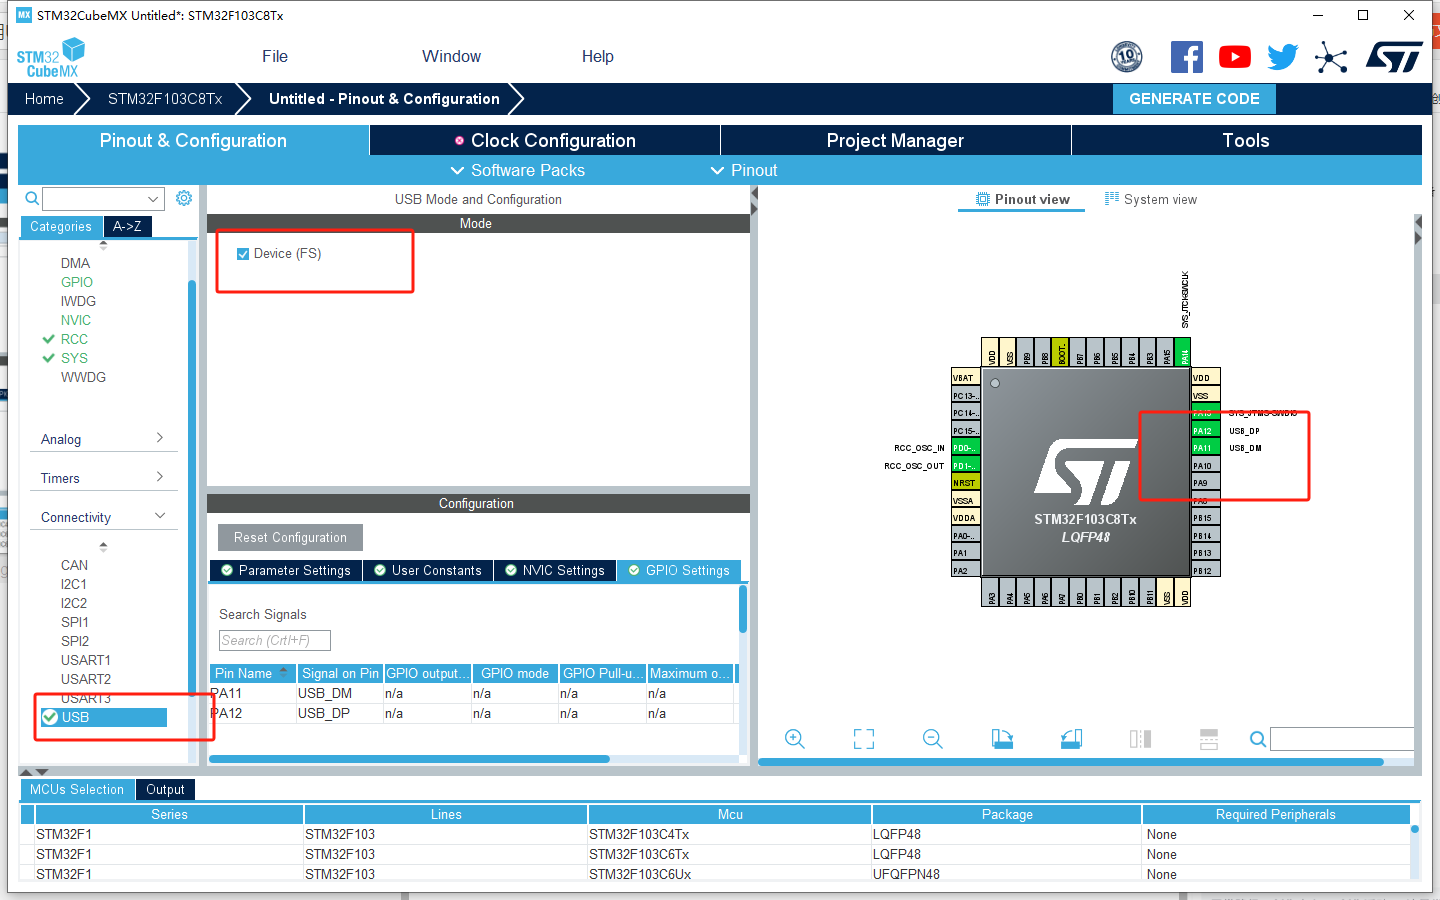Open the Window menu
1440x900 pixels.
pyautogui.click(x=451, y=56)
